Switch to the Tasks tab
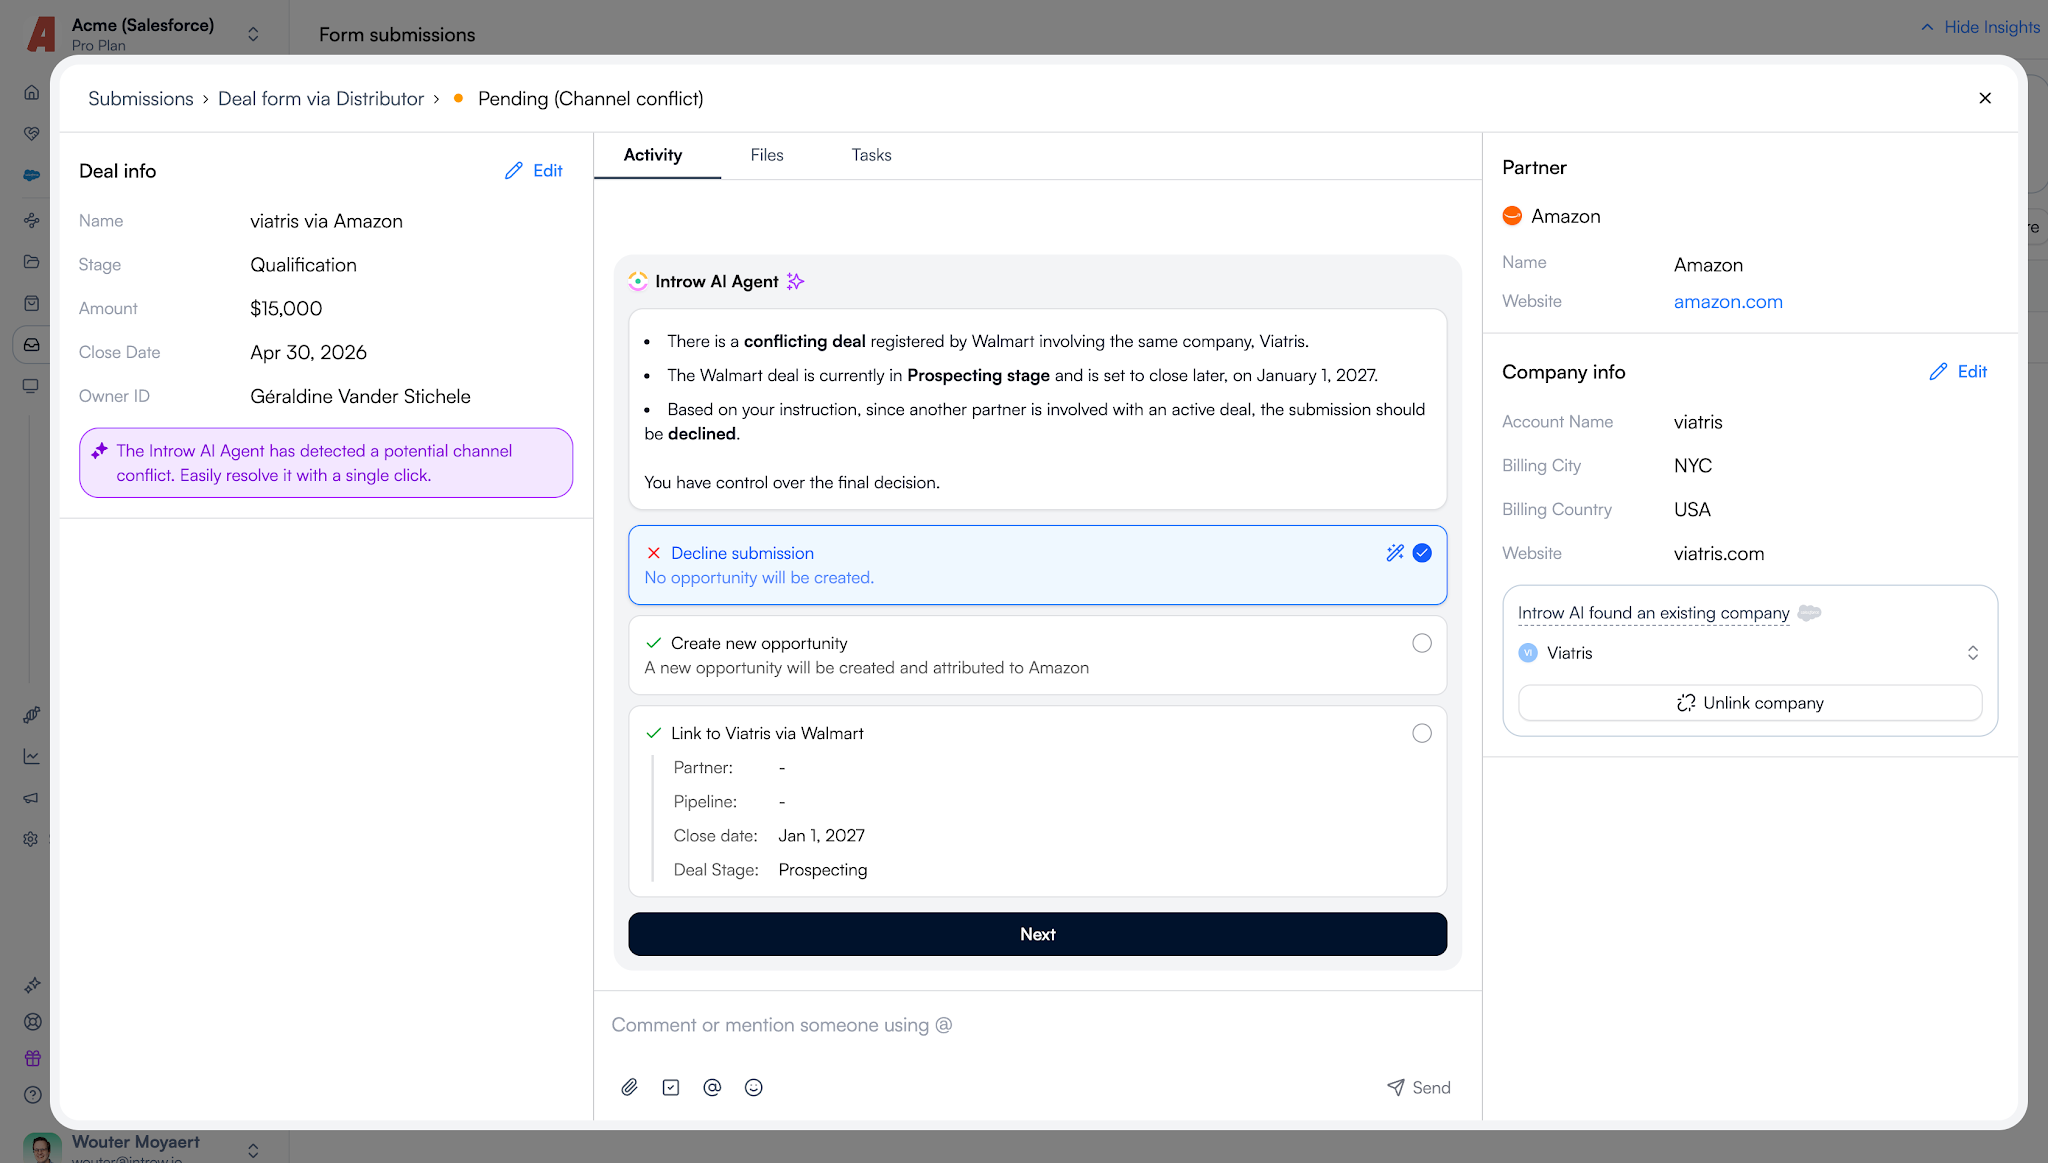This screenshot has width=2048, height=1163. [x=871, y=155]
